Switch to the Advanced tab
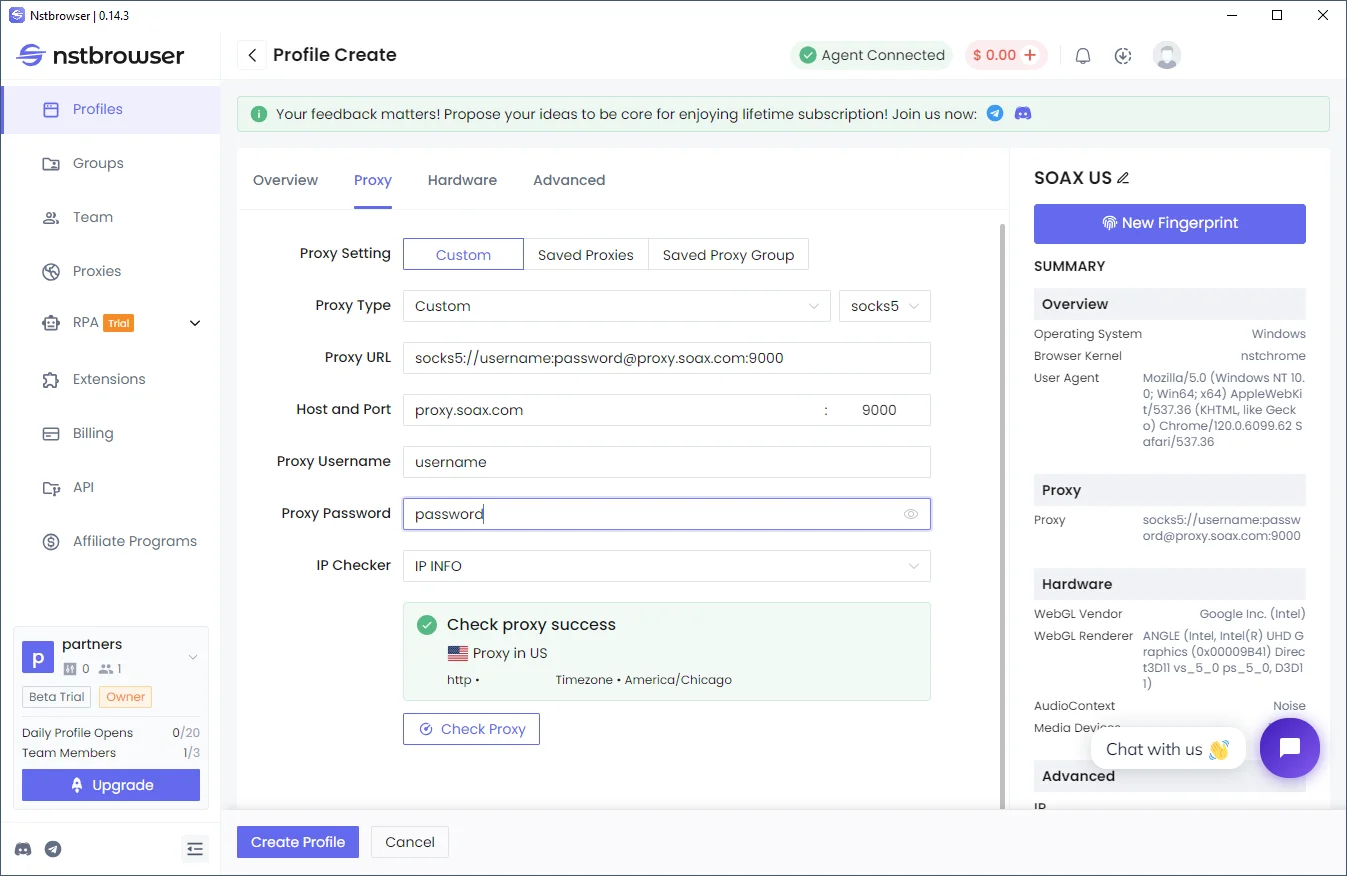Viewport: 1347px width, 876px height. [569, 180]
